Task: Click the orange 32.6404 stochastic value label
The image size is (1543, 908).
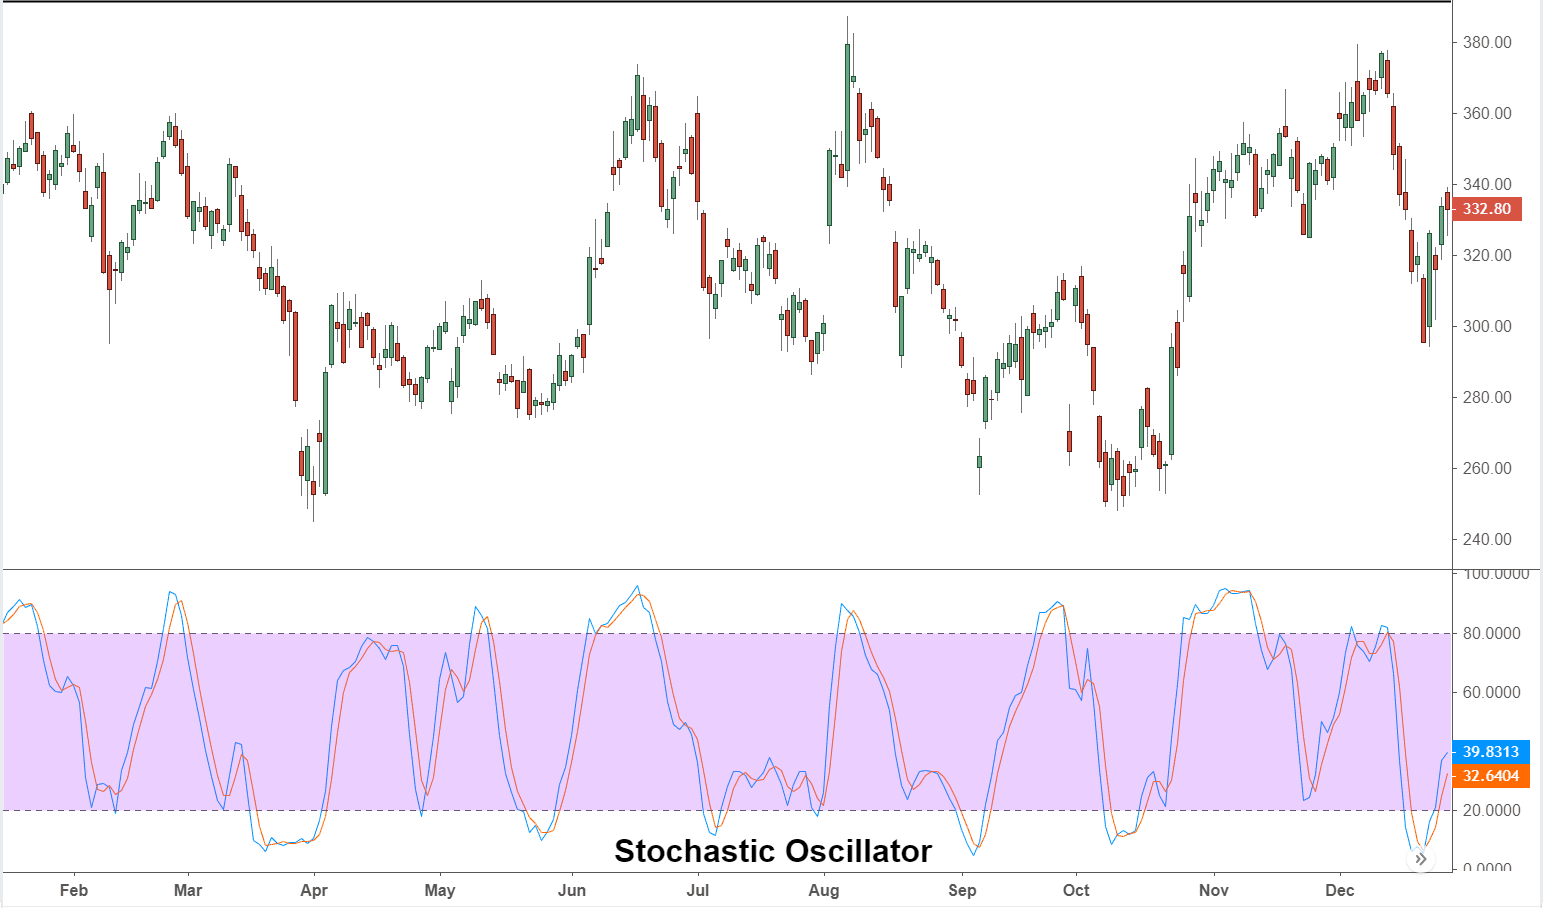Action: [x=1490, y=776]
